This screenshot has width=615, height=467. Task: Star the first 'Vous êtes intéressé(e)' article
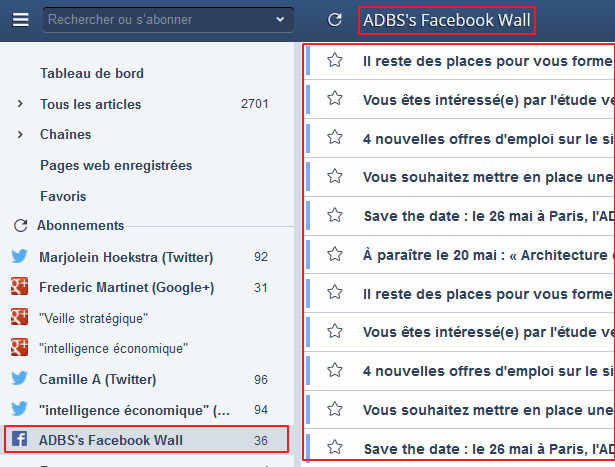click(x=335, y=98)
